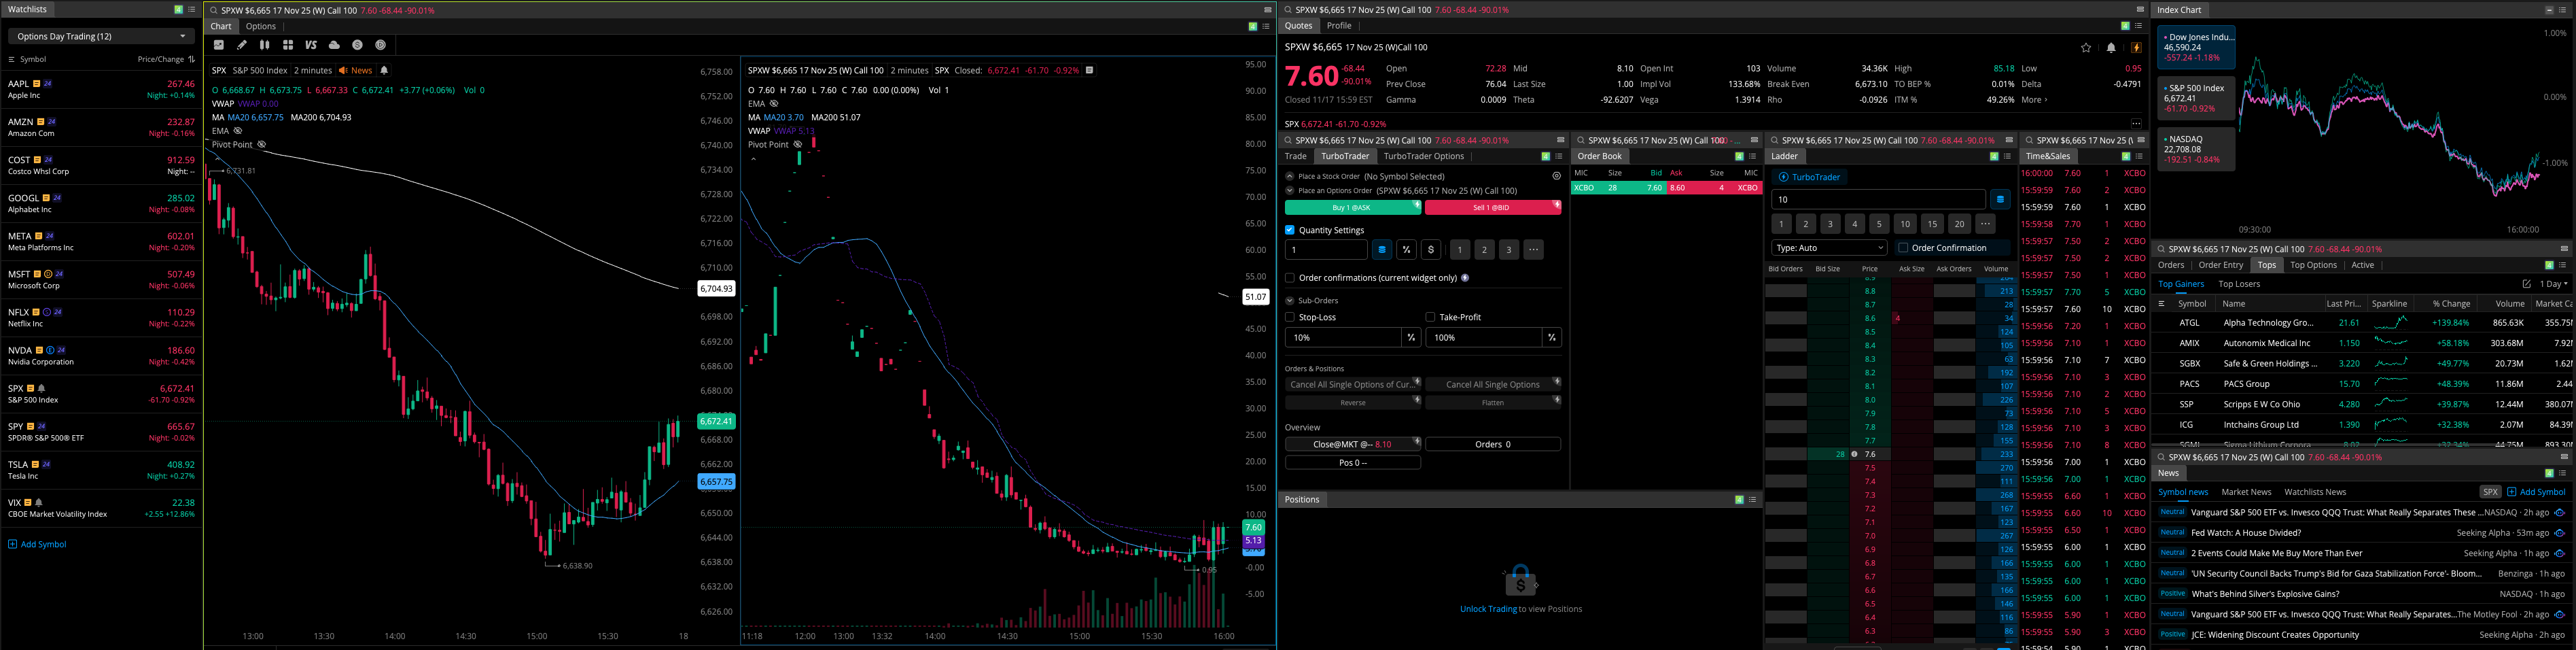Click the percent quantity icon in TurboTrader

pos(1406,250)
